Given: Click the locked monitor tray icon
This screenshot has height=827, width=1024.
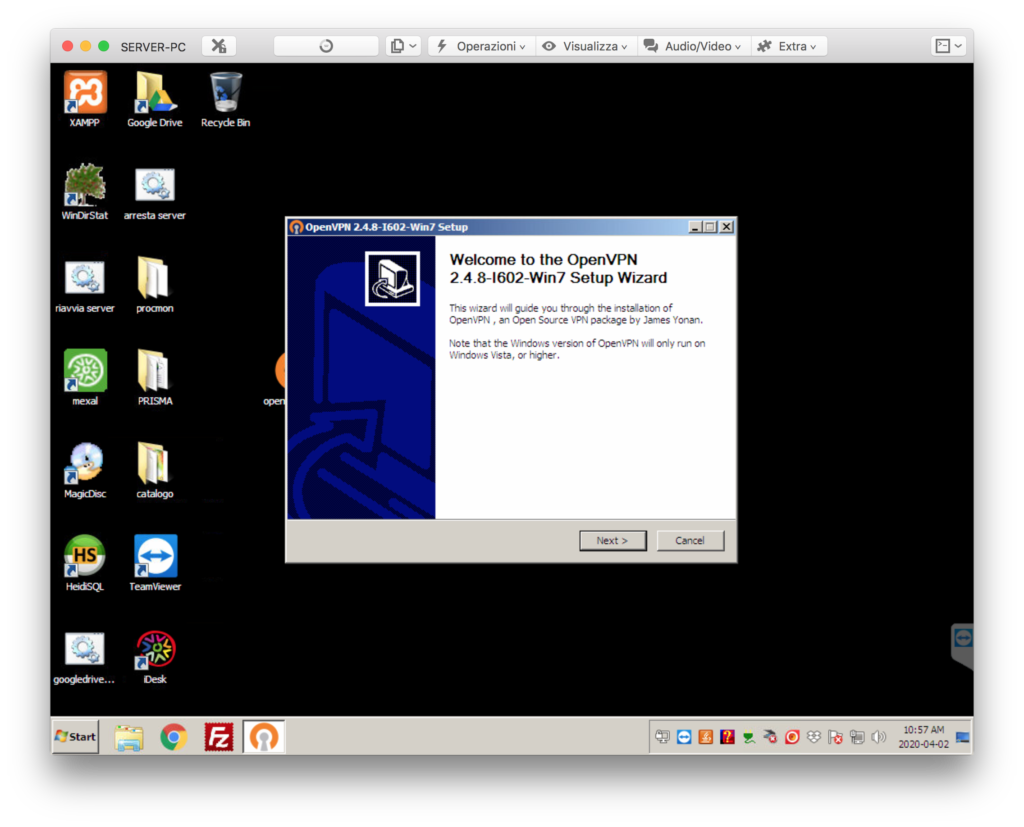Looking at the screenshot, I should [662, 738].
